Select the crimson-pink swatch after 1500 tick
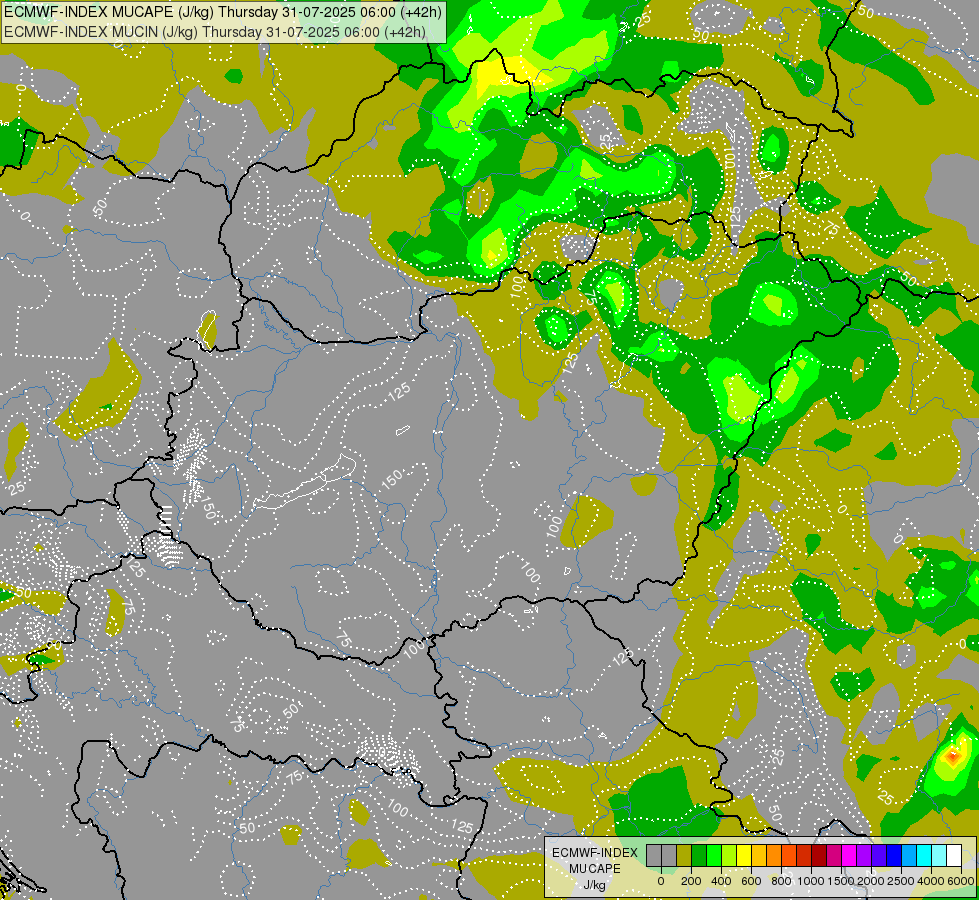This screenshot has width=979, height=900. tap(834, 855)
